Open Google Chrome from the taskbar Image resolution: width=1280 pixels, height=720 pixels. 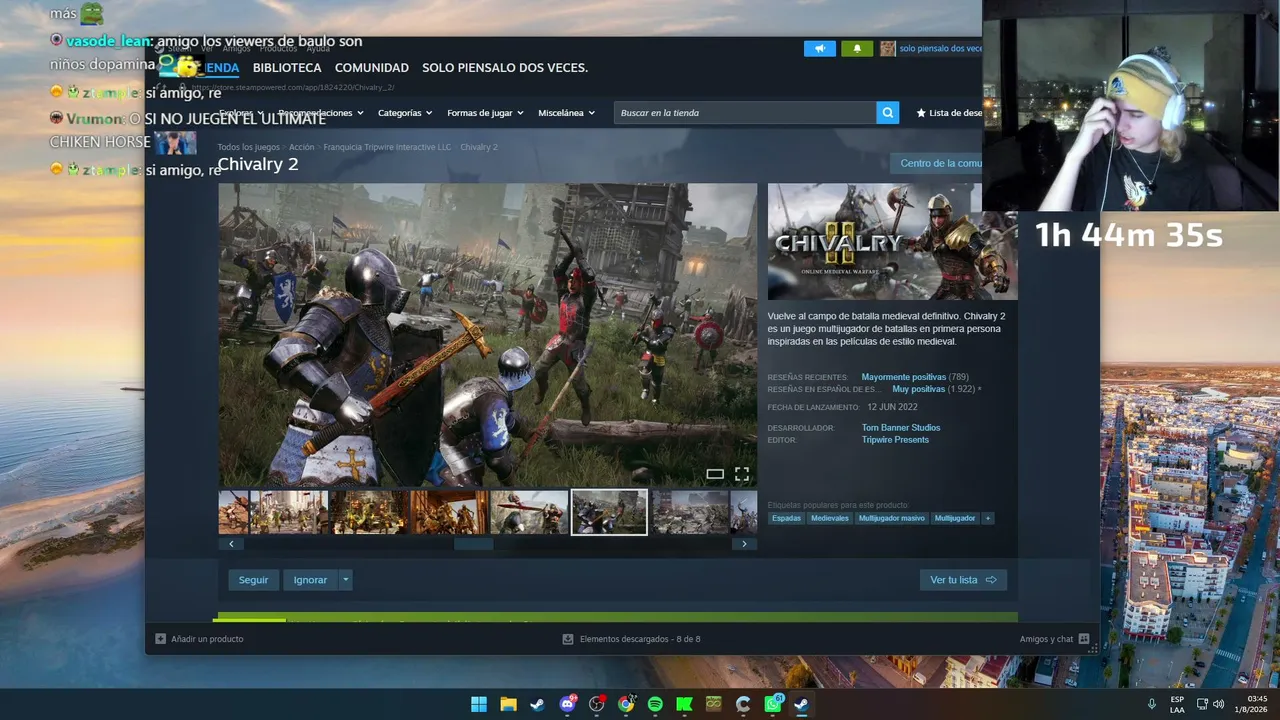(626, 704)
